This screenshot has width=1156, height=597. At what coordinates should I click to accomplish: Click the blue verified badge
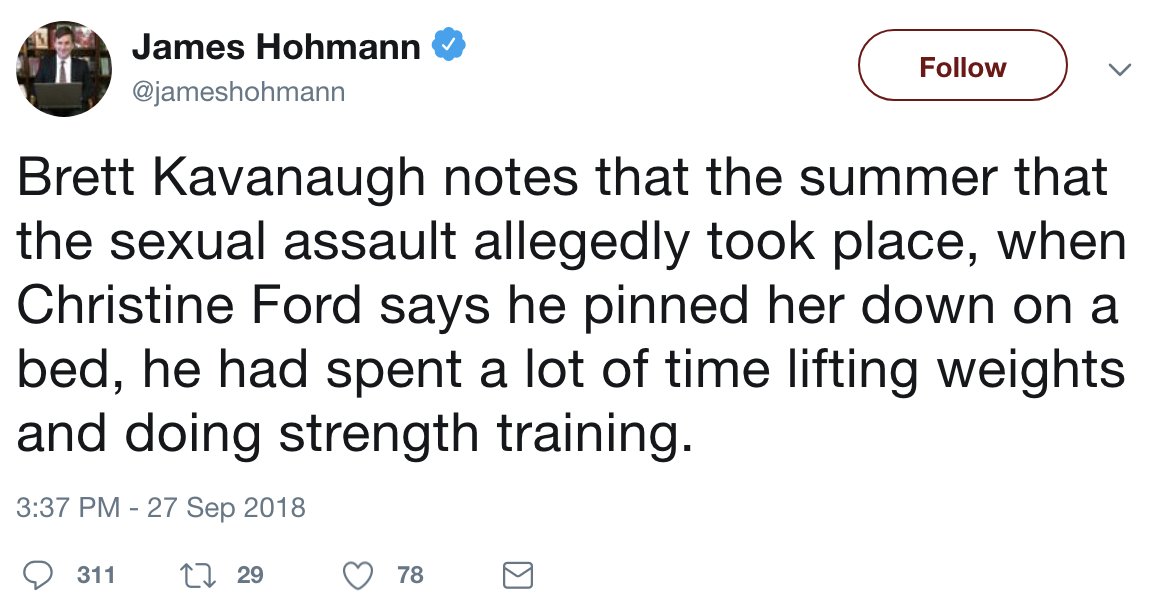[x=448, y=46]
